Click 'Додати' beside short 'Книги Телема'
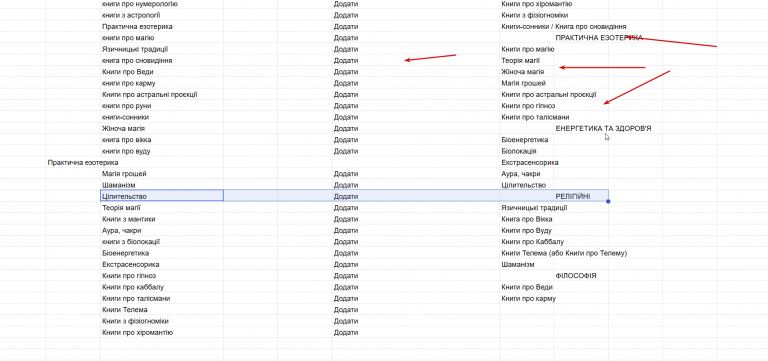Viewport: 768px width, 361px height. (x=346, y=310)
